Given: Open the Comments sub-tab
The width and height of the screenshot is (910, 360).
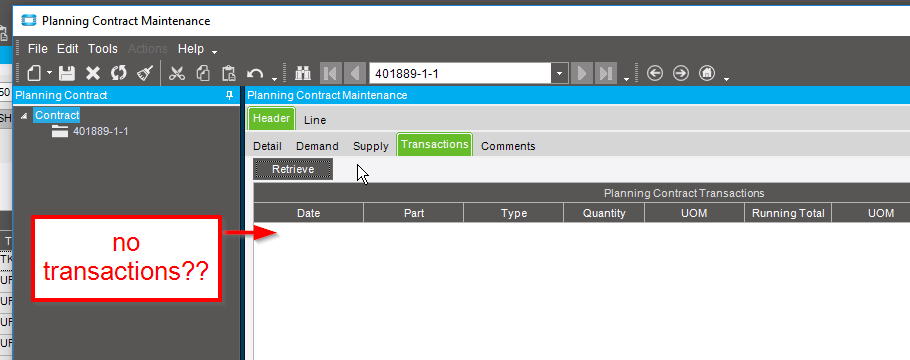Looking at the screenshot, I should pos(508,146).
